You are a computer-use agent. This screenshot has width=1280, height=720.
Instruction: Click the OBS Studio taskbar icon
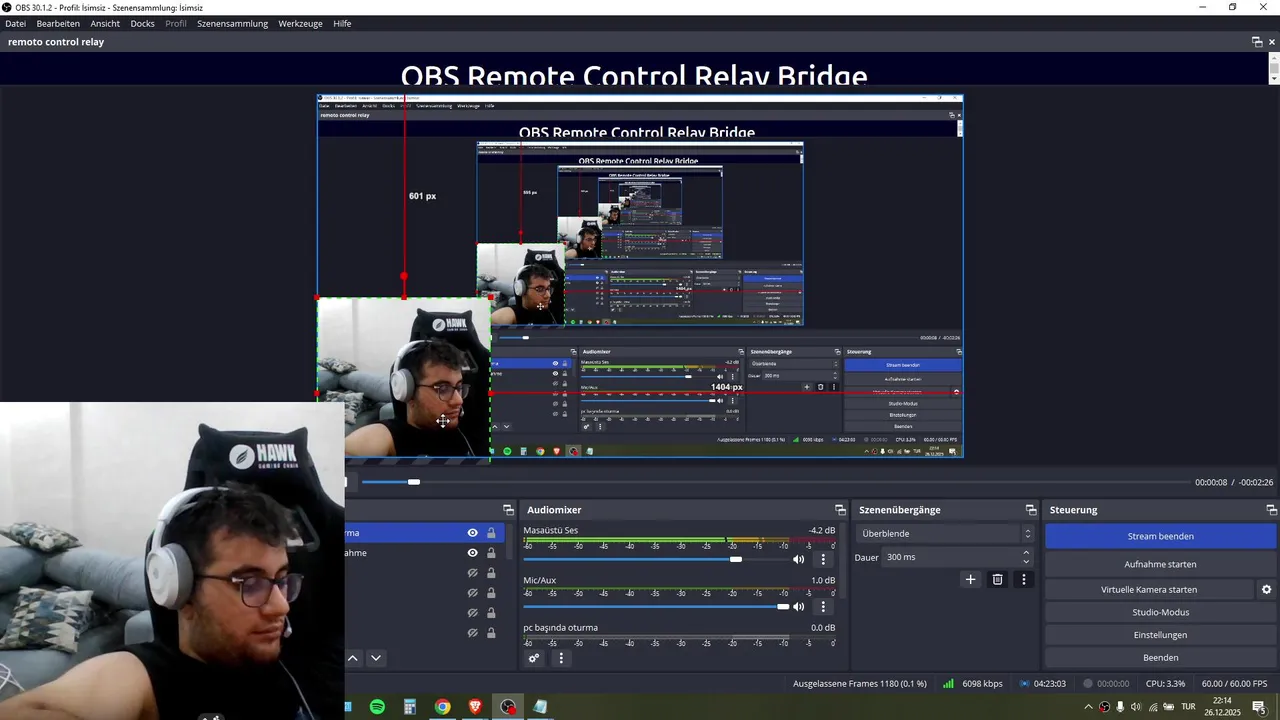[508, 707]
